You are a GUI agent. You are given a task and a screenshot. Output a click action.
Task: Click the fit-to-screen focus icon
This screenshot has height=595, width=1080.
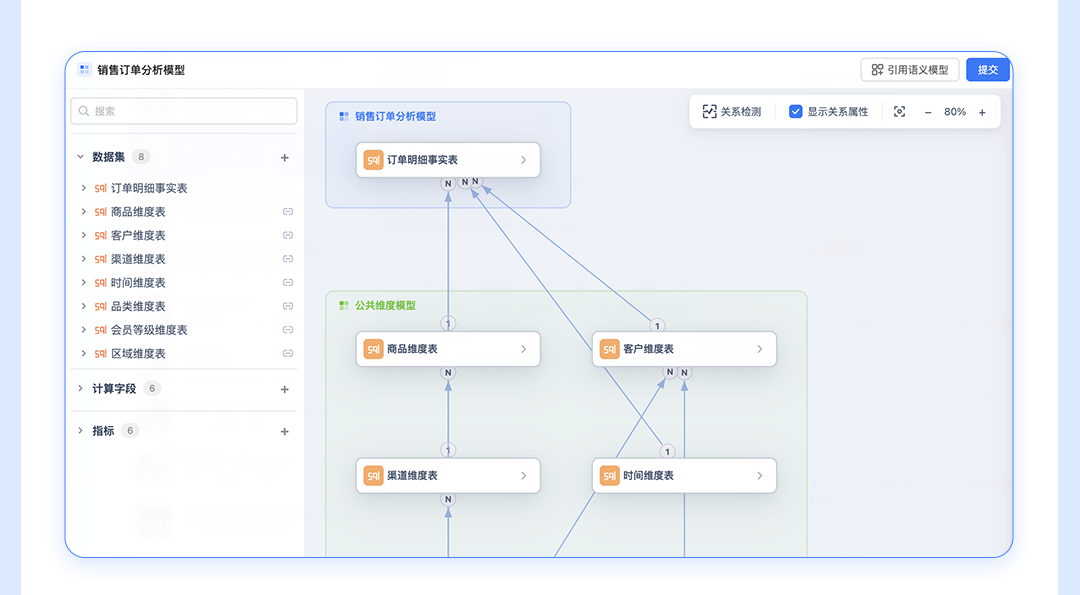(x=900, y=112)
